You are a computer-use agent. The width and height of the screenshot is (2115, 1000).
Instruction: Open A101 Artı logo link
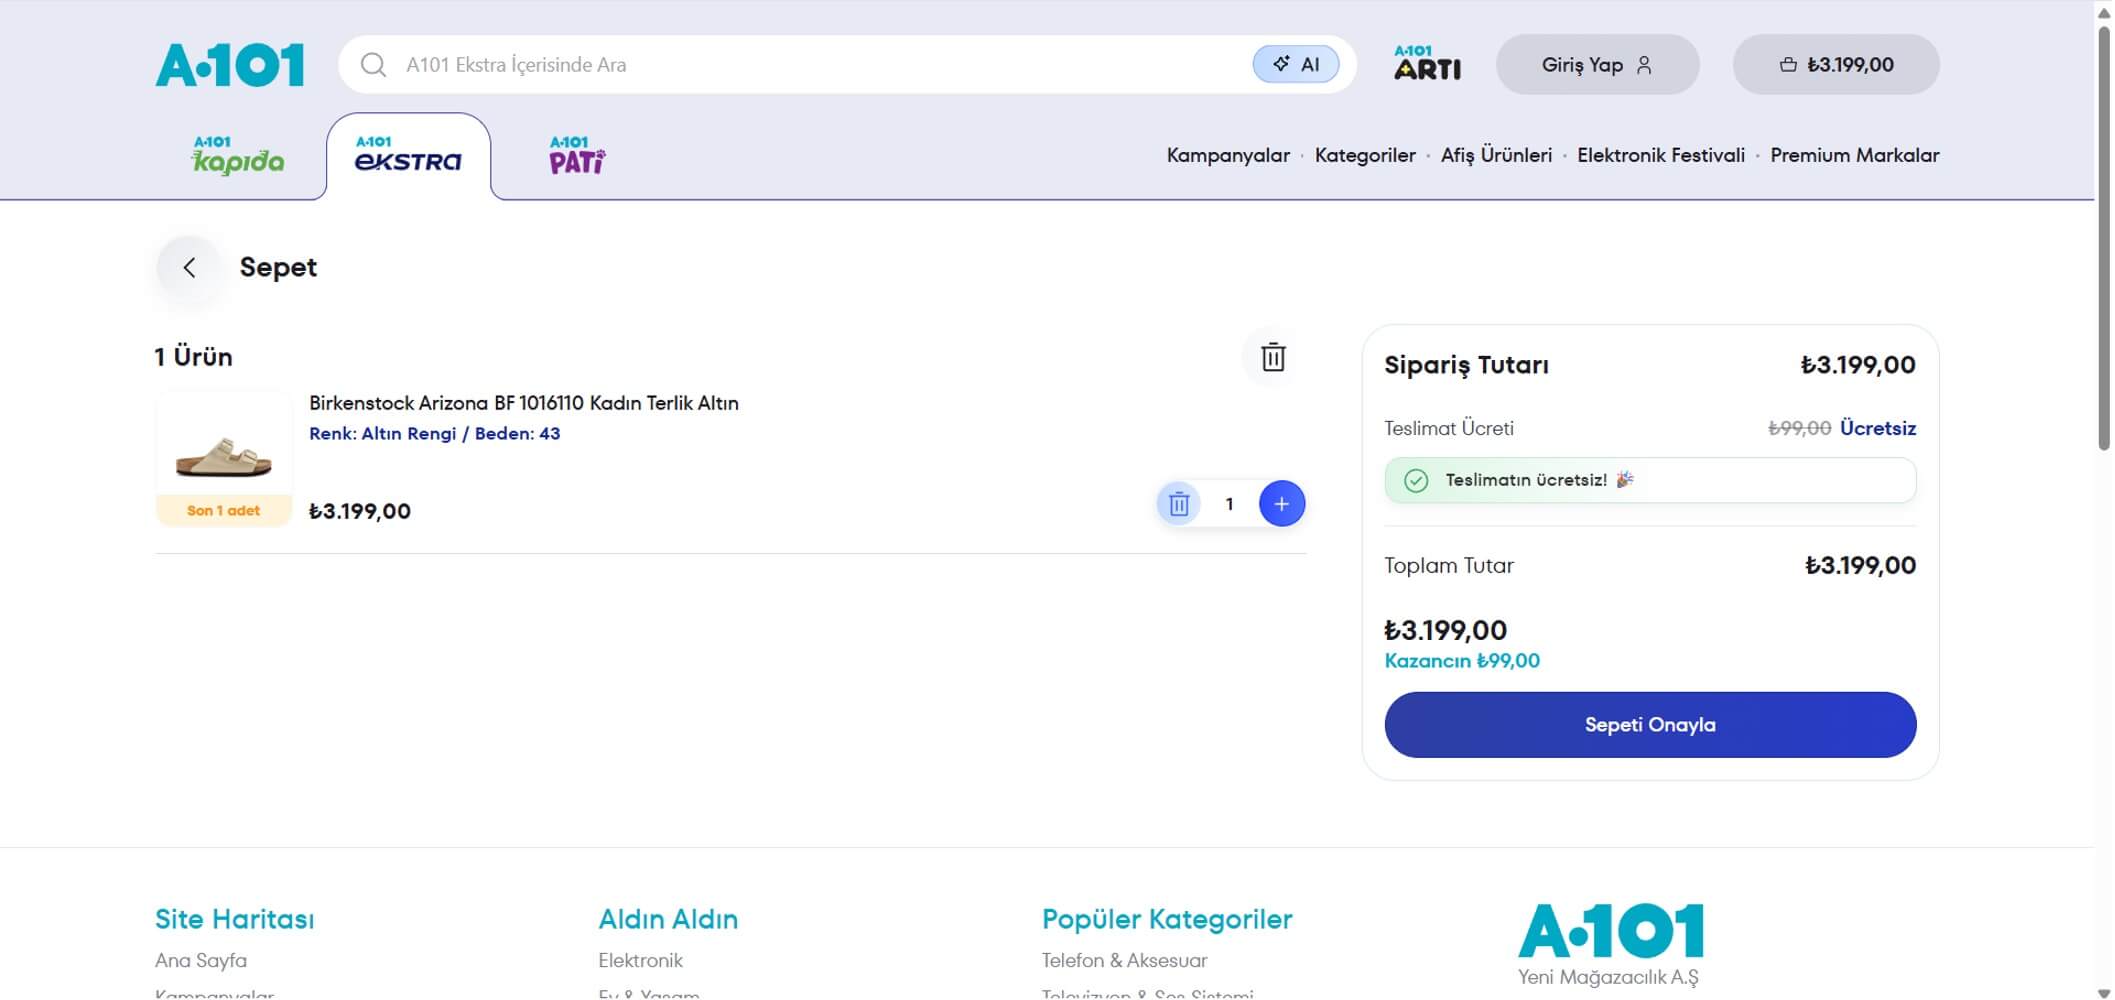coord(1427,63)
